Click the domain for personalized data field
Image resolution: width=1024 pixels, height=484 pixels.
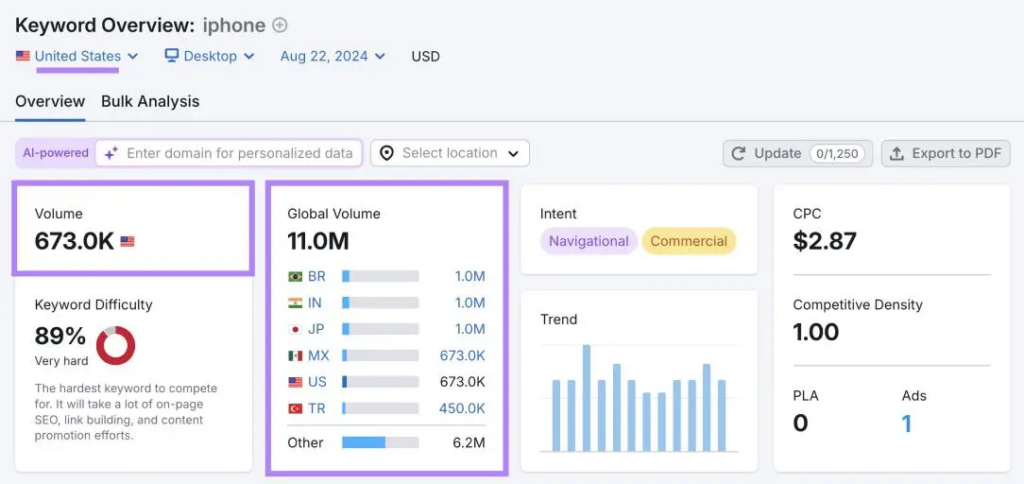(x=229, y=153)
